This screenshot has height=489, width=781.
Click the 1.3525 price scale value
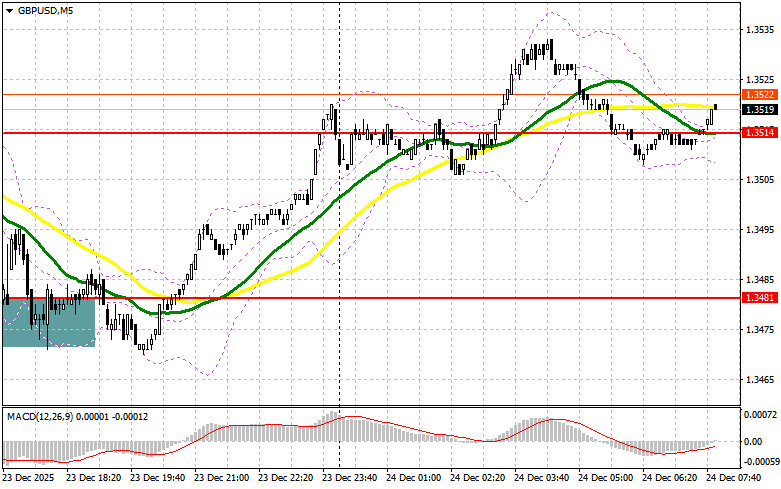click(760, 80)
